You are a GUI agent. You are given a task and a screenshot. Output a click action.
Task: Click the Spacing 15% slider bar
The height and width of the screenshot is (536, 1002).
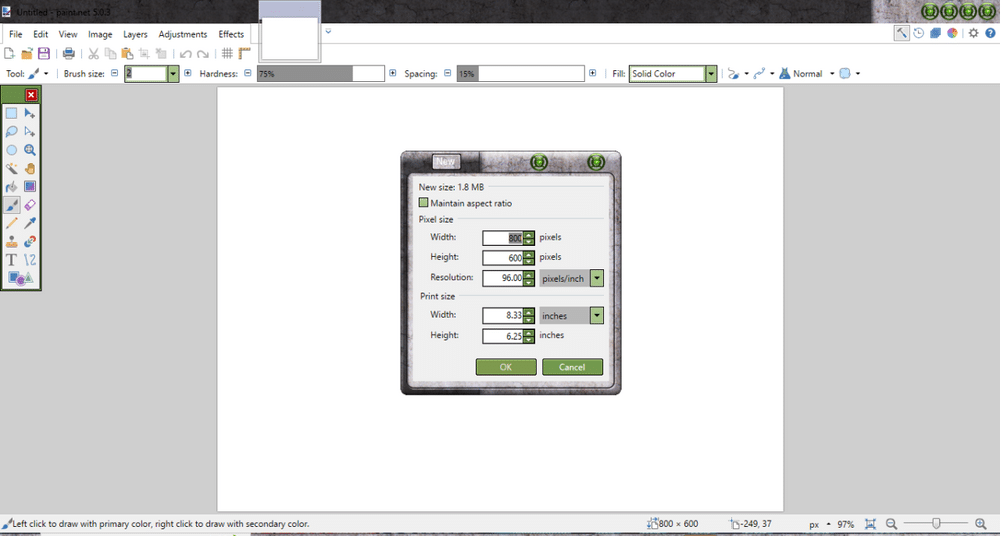click(521, 73)
